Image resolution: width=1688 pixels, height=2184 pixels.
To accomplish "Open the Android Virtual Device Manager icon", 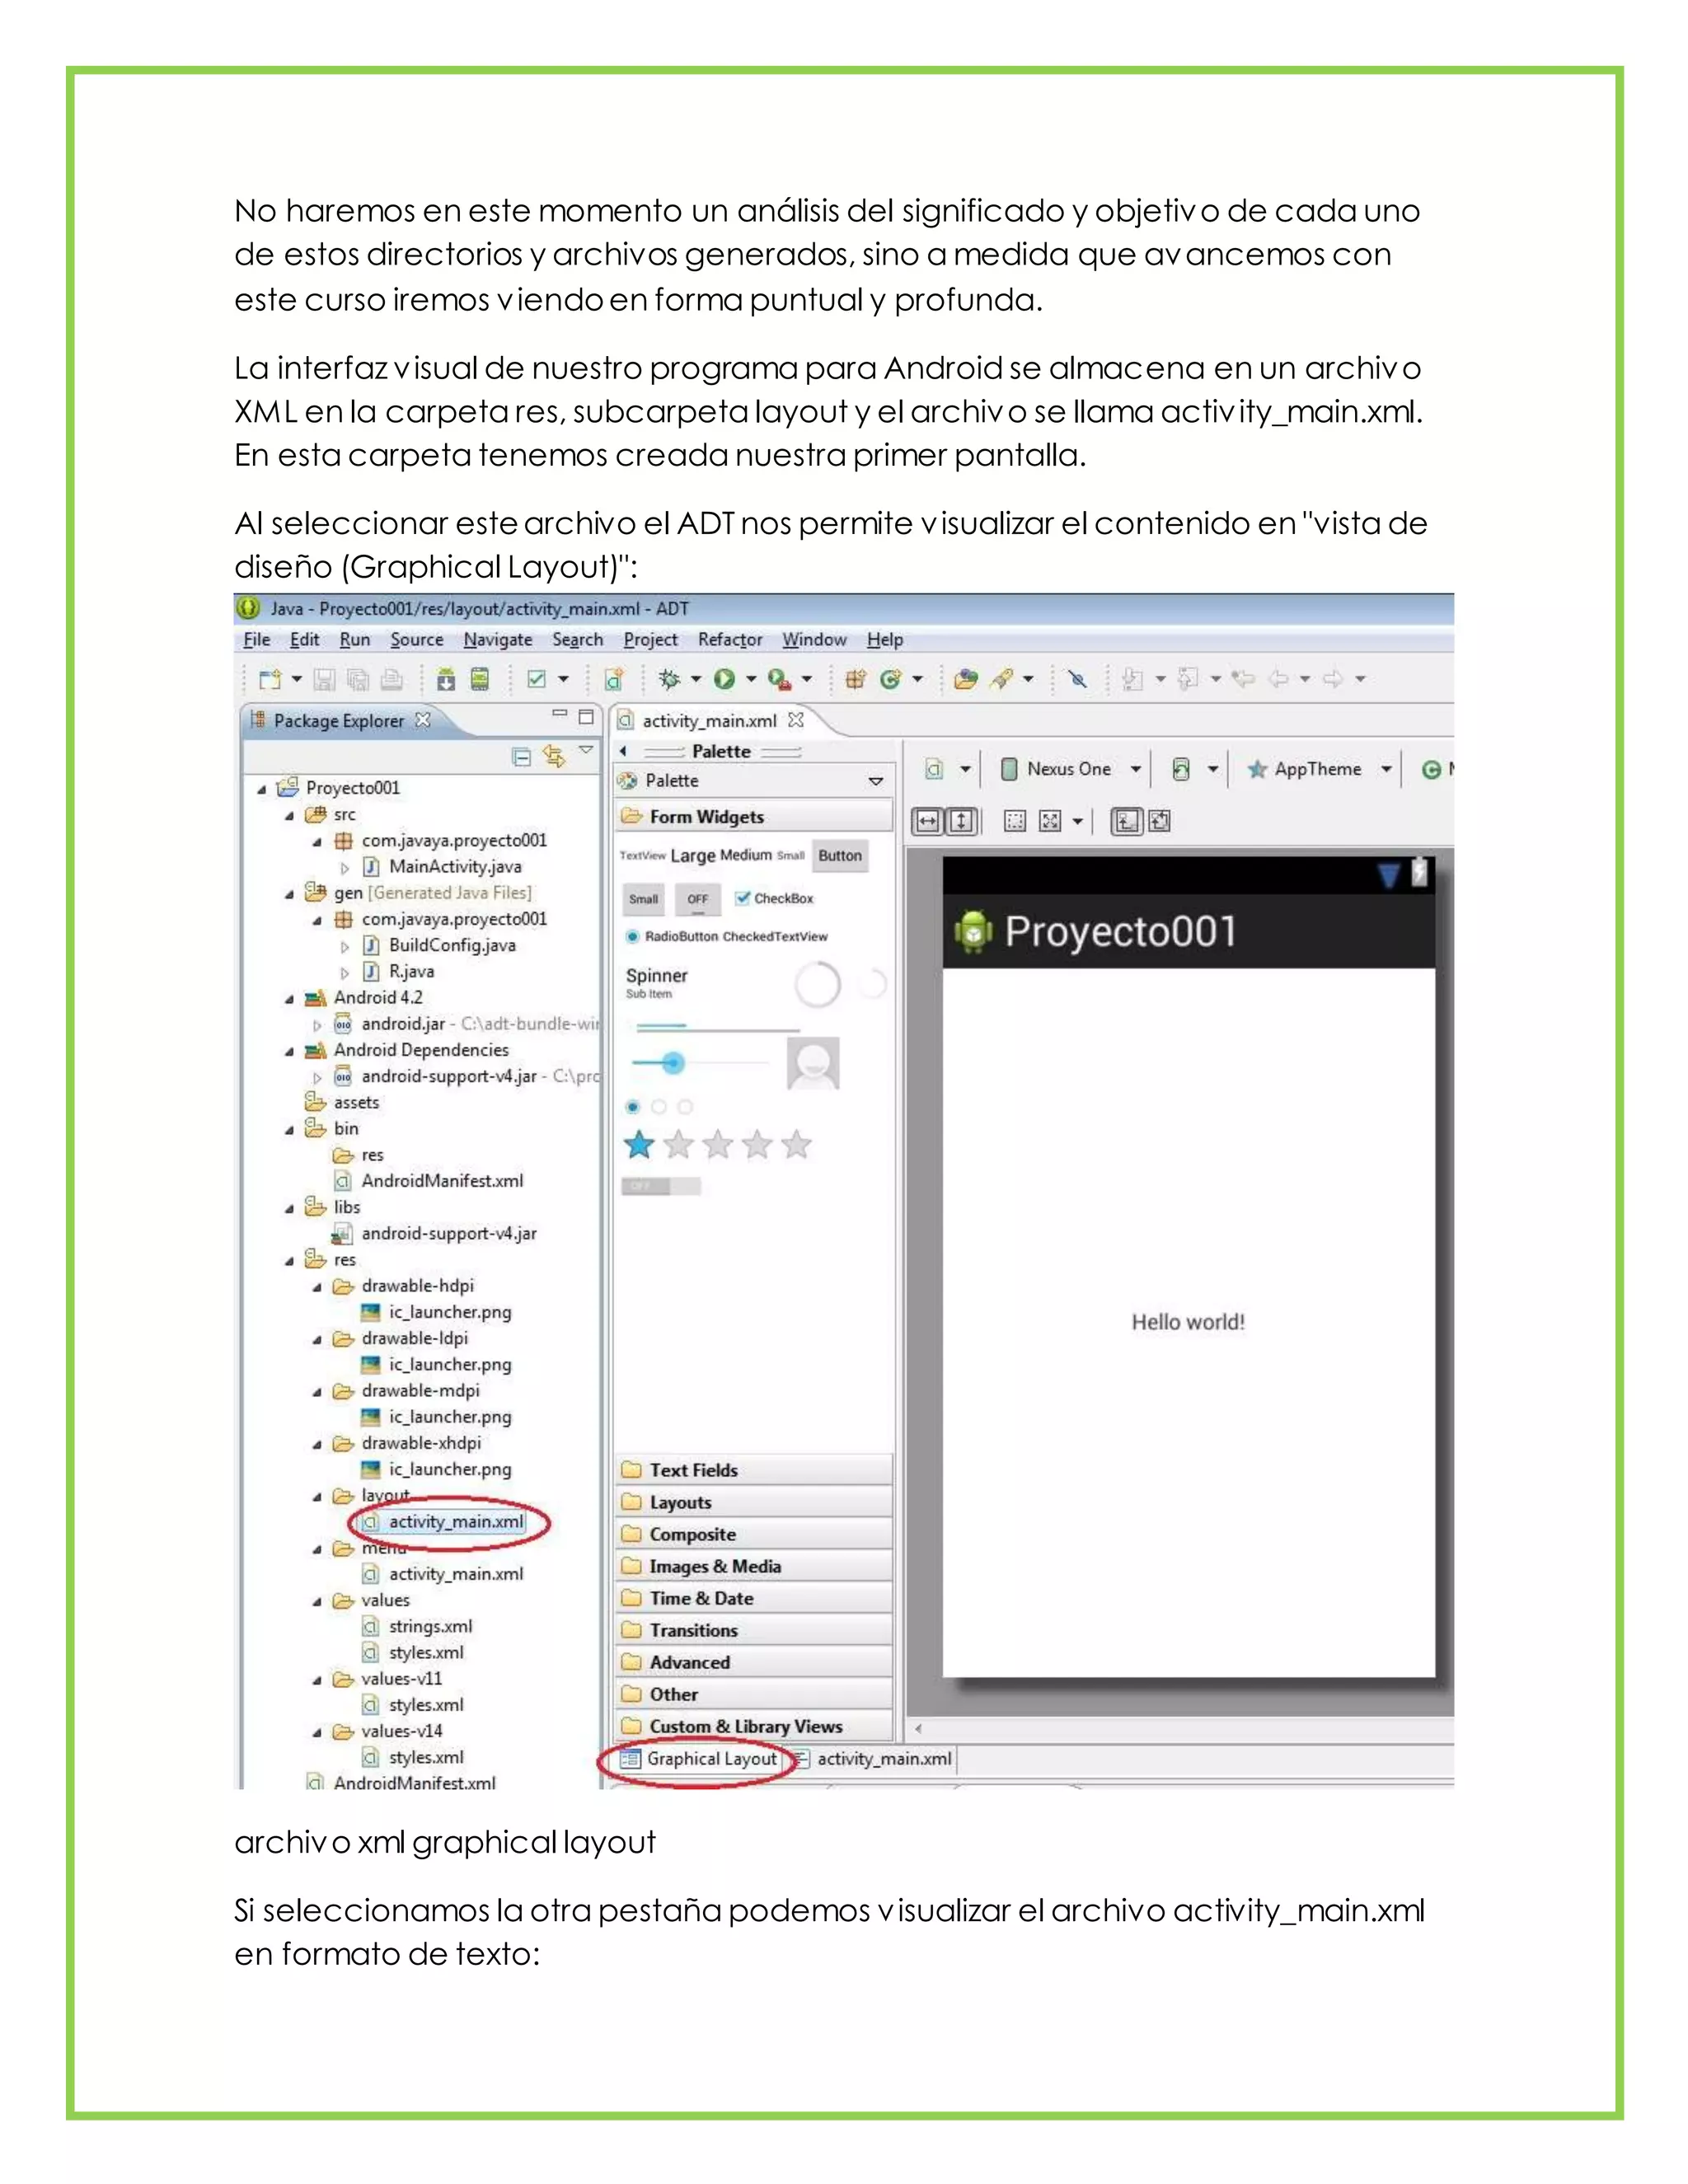I will (480, 680).
